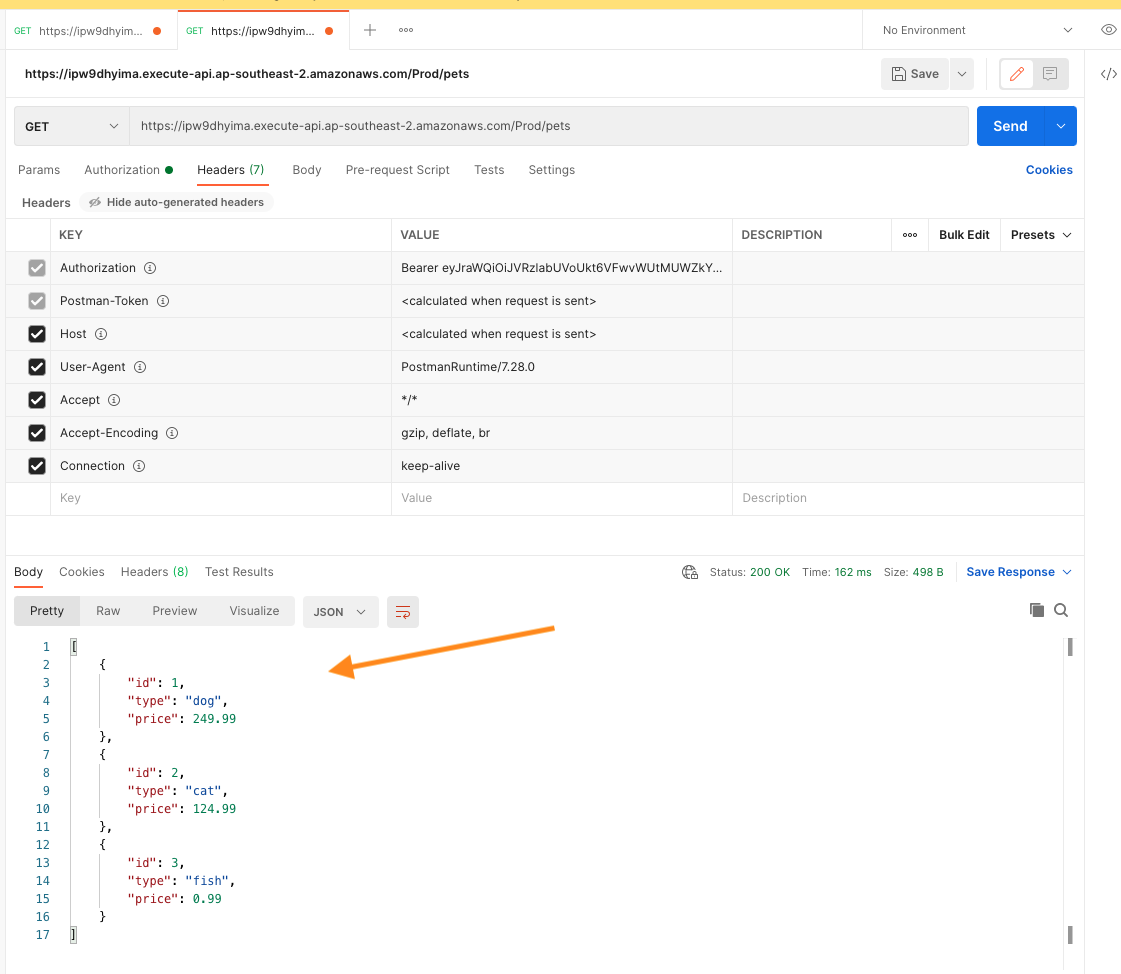Open a new request tab with plus icon
The height and width of the screenshot is (974, 1121).
pos(370,30)
